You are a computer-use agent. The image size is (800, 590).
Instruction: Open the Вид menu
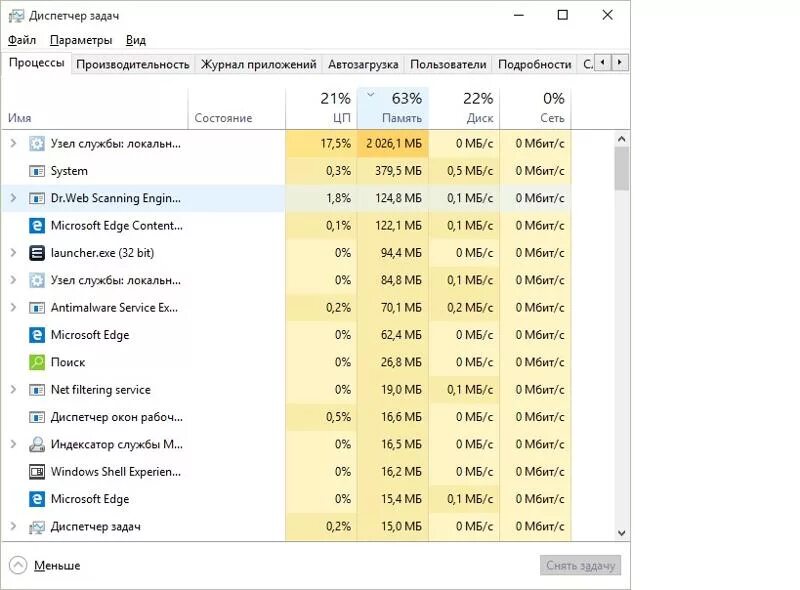(136, 40)
